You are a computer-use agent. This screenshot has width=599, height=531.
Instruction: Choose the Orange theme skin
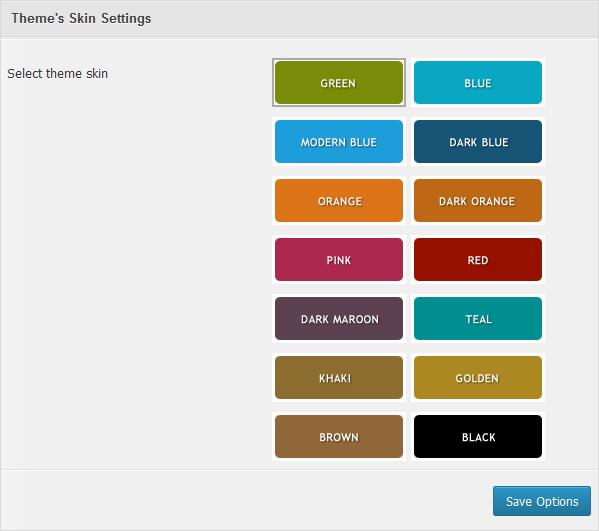point(339,201)
